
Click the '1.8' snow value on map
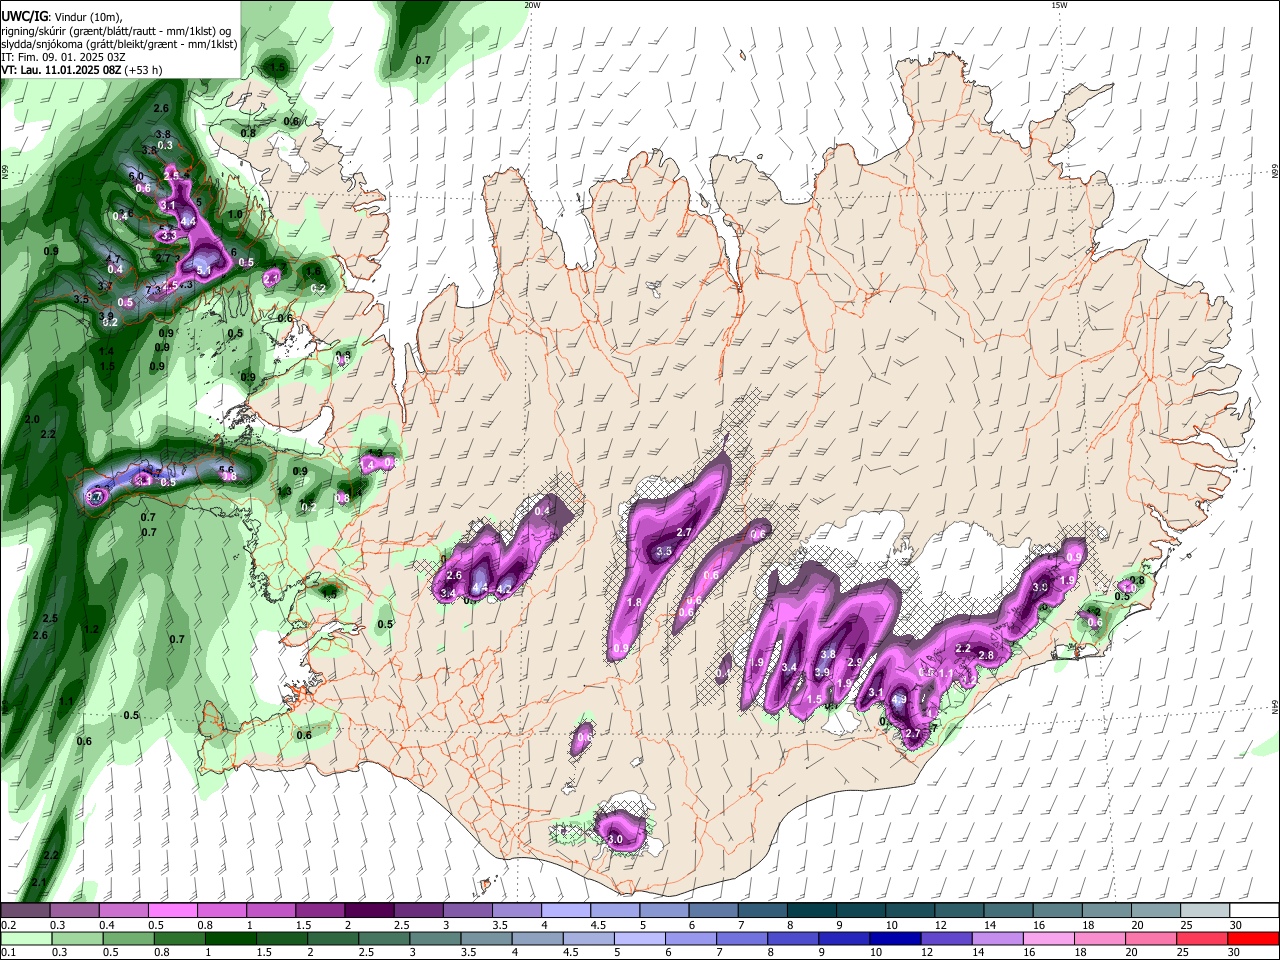[x=633, y=603]
